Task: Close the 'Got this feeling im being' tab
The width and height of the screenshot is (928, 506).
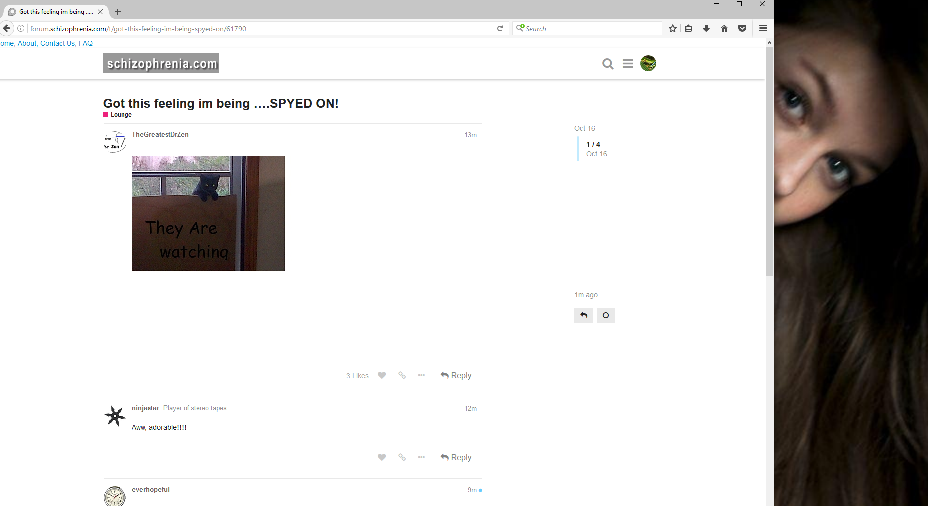Action: pyautogui.click(x=100, y=11)
